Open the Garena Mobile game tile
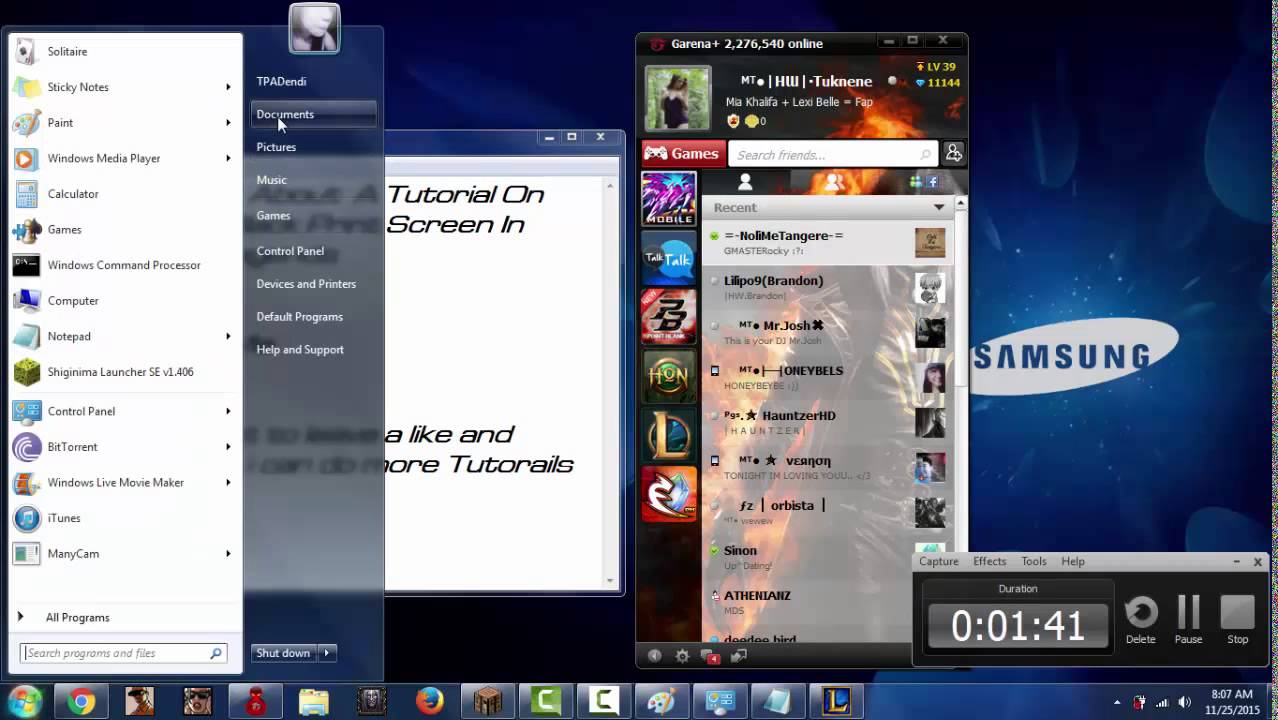This screenshot has height=720, width=1278. click(x=669, y=199)
